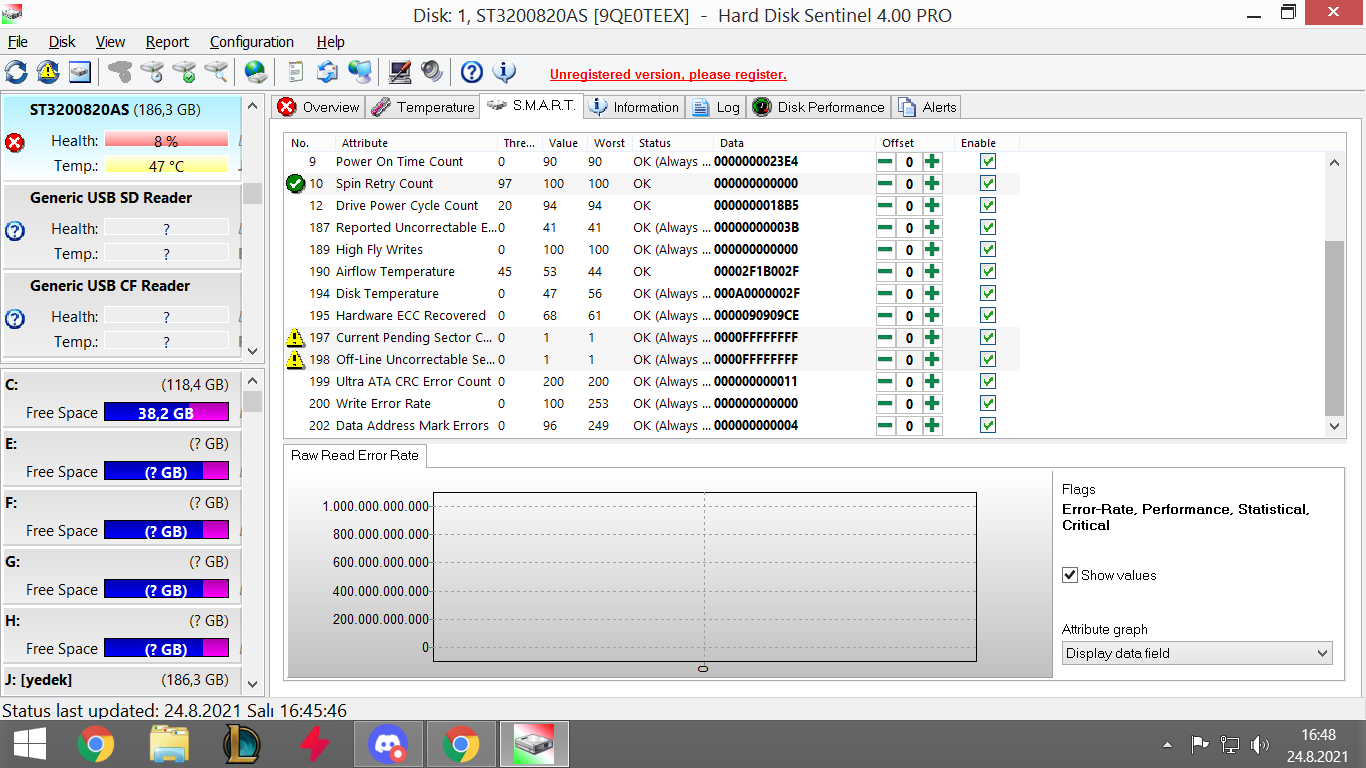This screenshot has height=768, width=1366.
Task: Click the C: drive free space bar
Action: [166, 412]
